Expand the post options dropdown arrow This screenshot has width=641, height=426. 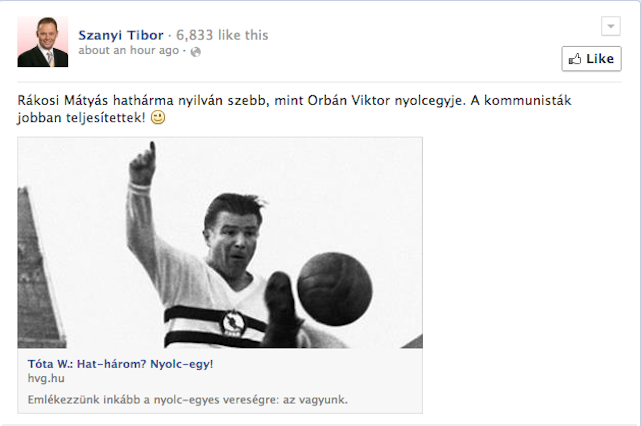(x=611, y=27)
